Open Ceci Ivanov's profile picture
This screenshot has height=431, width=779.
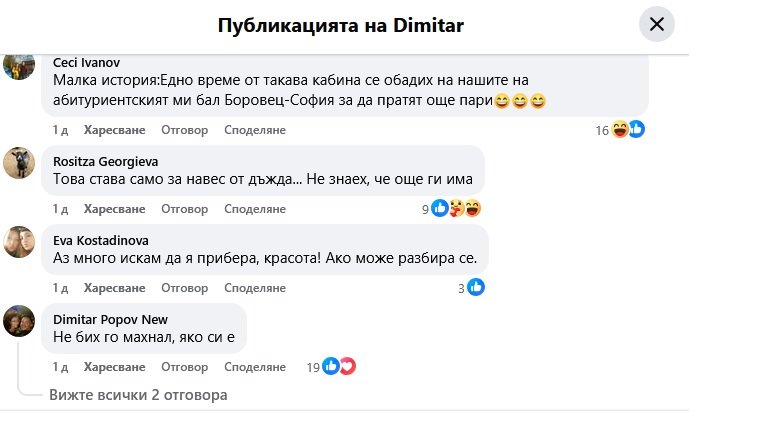(x=21, y=67)
